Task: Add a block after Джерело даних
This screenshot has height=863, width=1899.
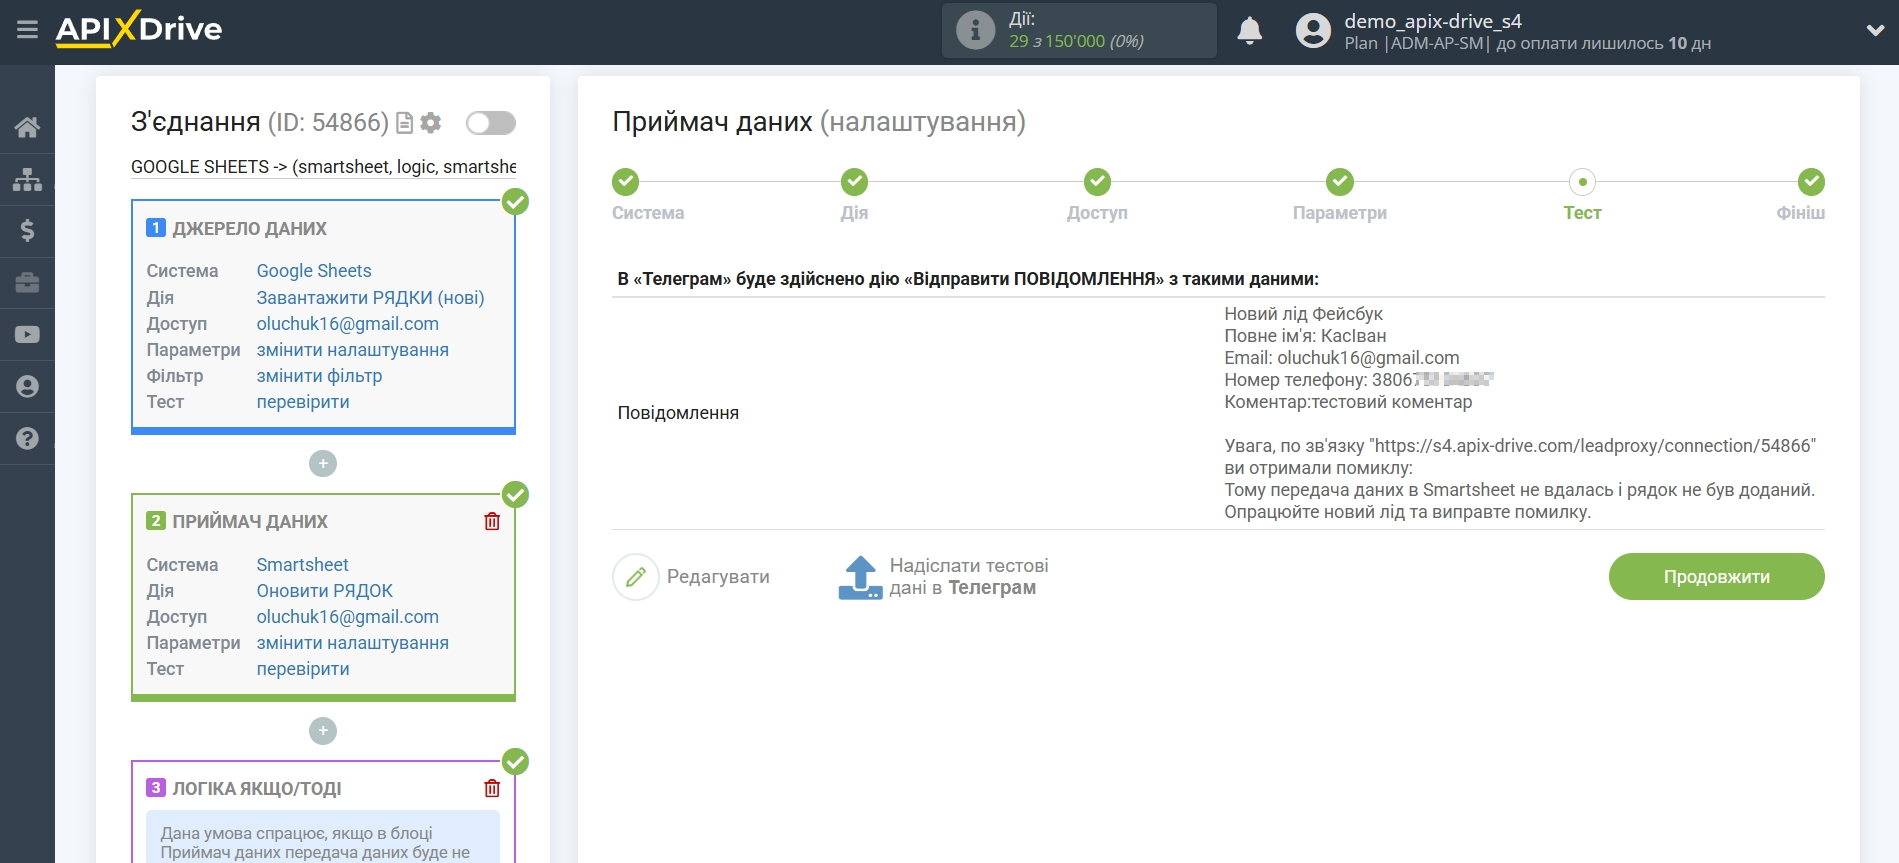Action: click(323, 464)
